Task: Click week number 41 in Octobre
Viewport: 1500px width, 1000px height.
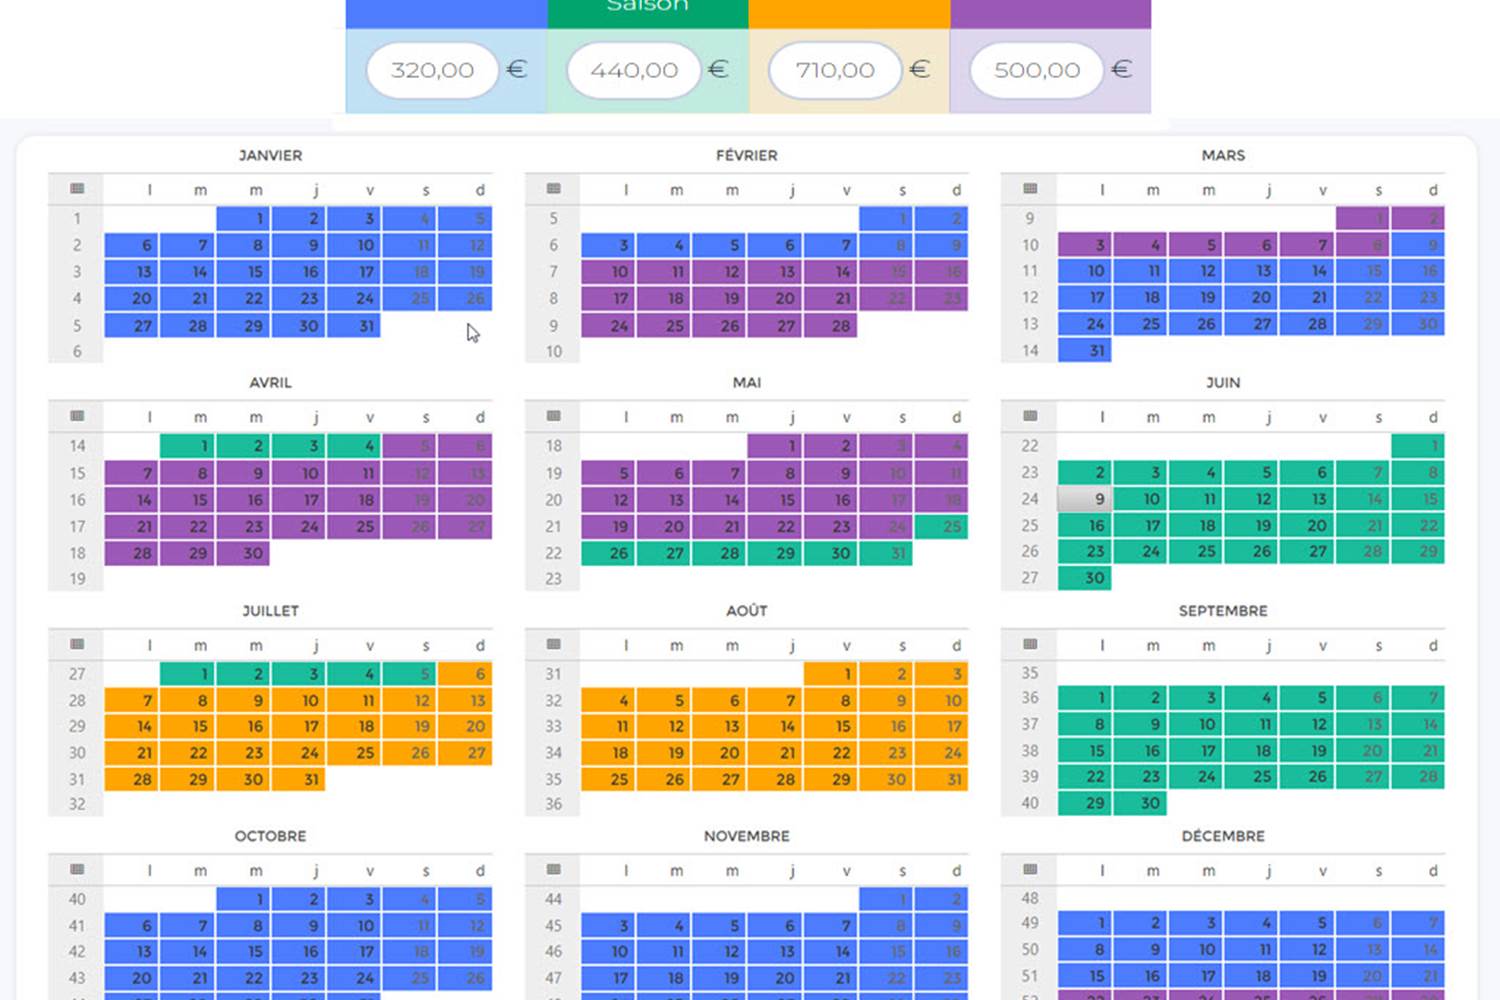Action: (77, 926)
